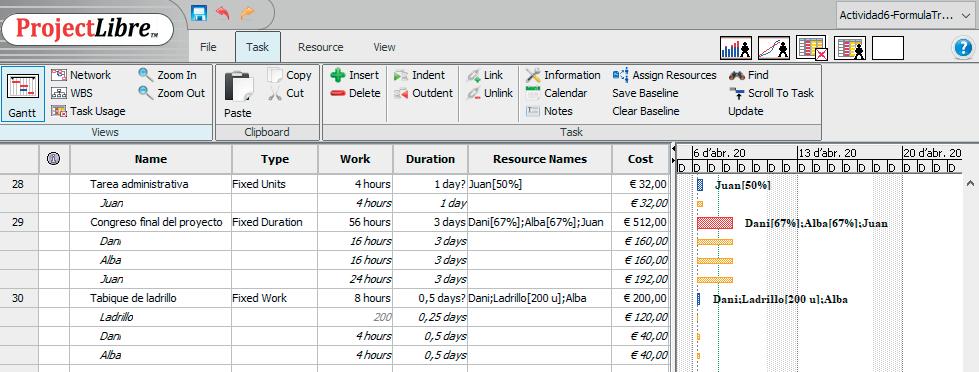Image resolution: width=979 pixels, height=372 pixels.
Task: Click Cut in Clipboard group
Action: coord(286,93)
